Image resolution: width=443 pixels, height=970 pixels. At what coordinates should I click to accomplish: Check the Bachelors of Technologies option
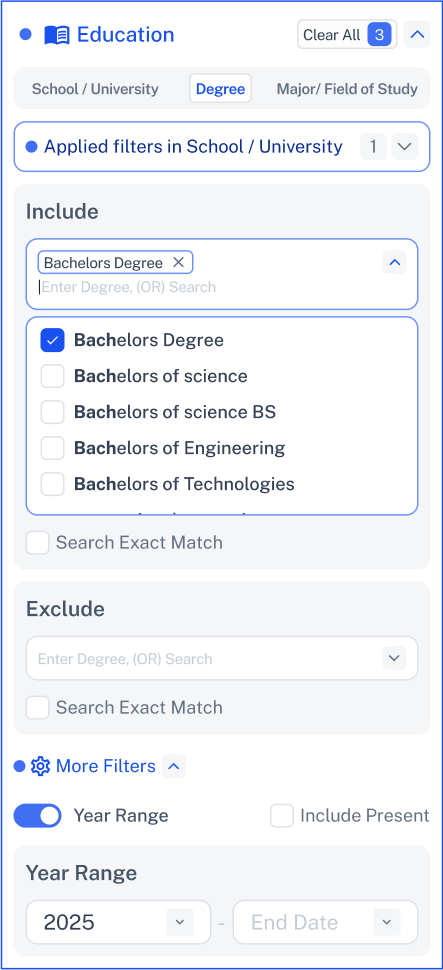tap(53, 484)
